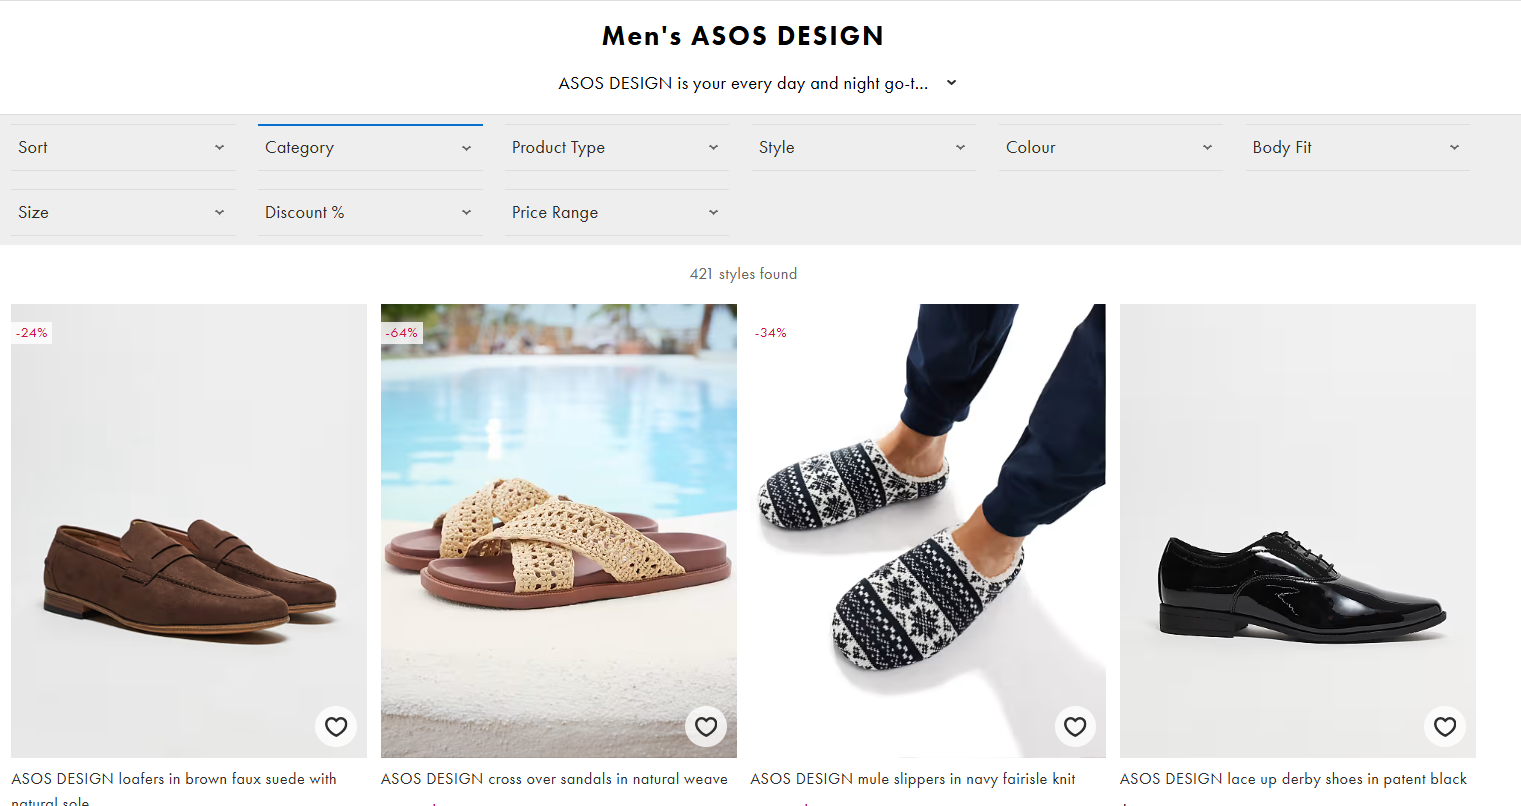View the brown faux suede loafers image

(189, 531)
